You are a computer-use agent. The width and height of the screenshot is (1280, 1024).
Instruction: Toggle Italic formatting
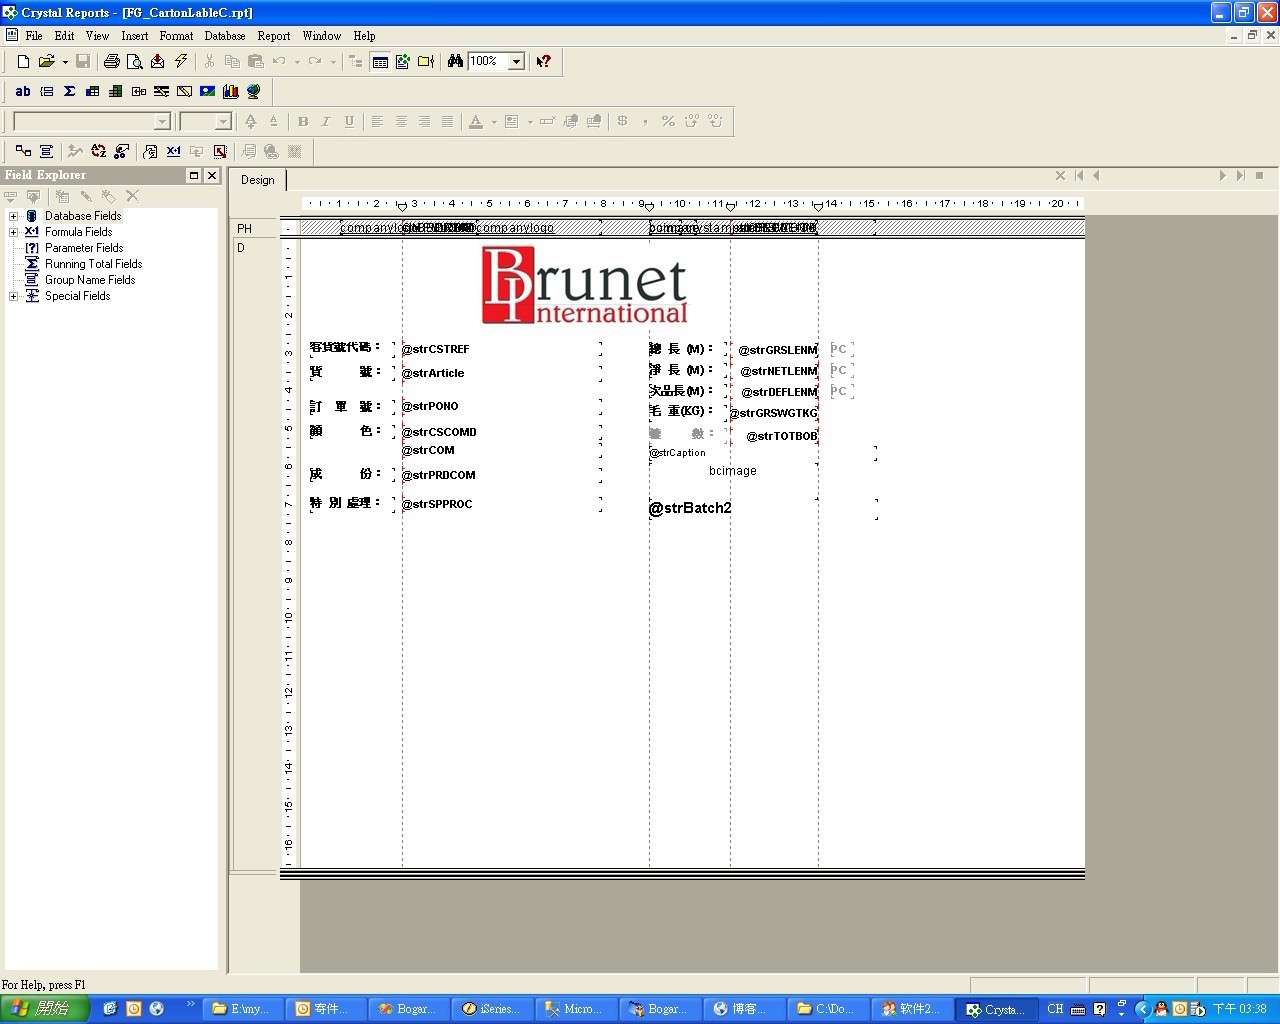(x=326, y=121)
